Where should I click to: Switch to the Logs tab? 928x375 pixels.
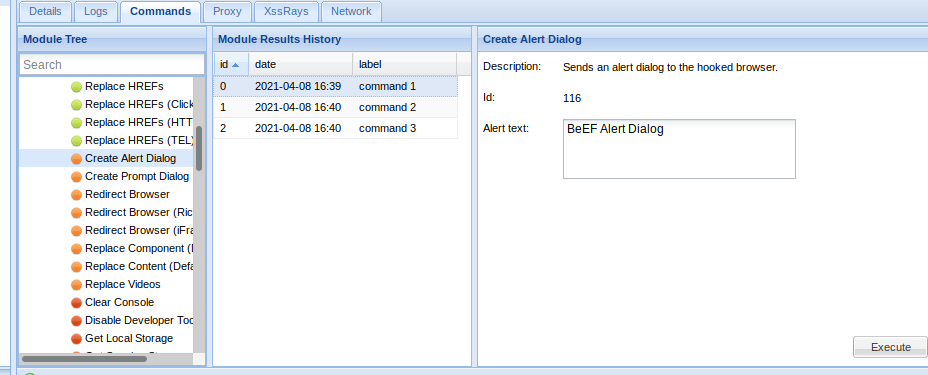click(x=96, y=12)
